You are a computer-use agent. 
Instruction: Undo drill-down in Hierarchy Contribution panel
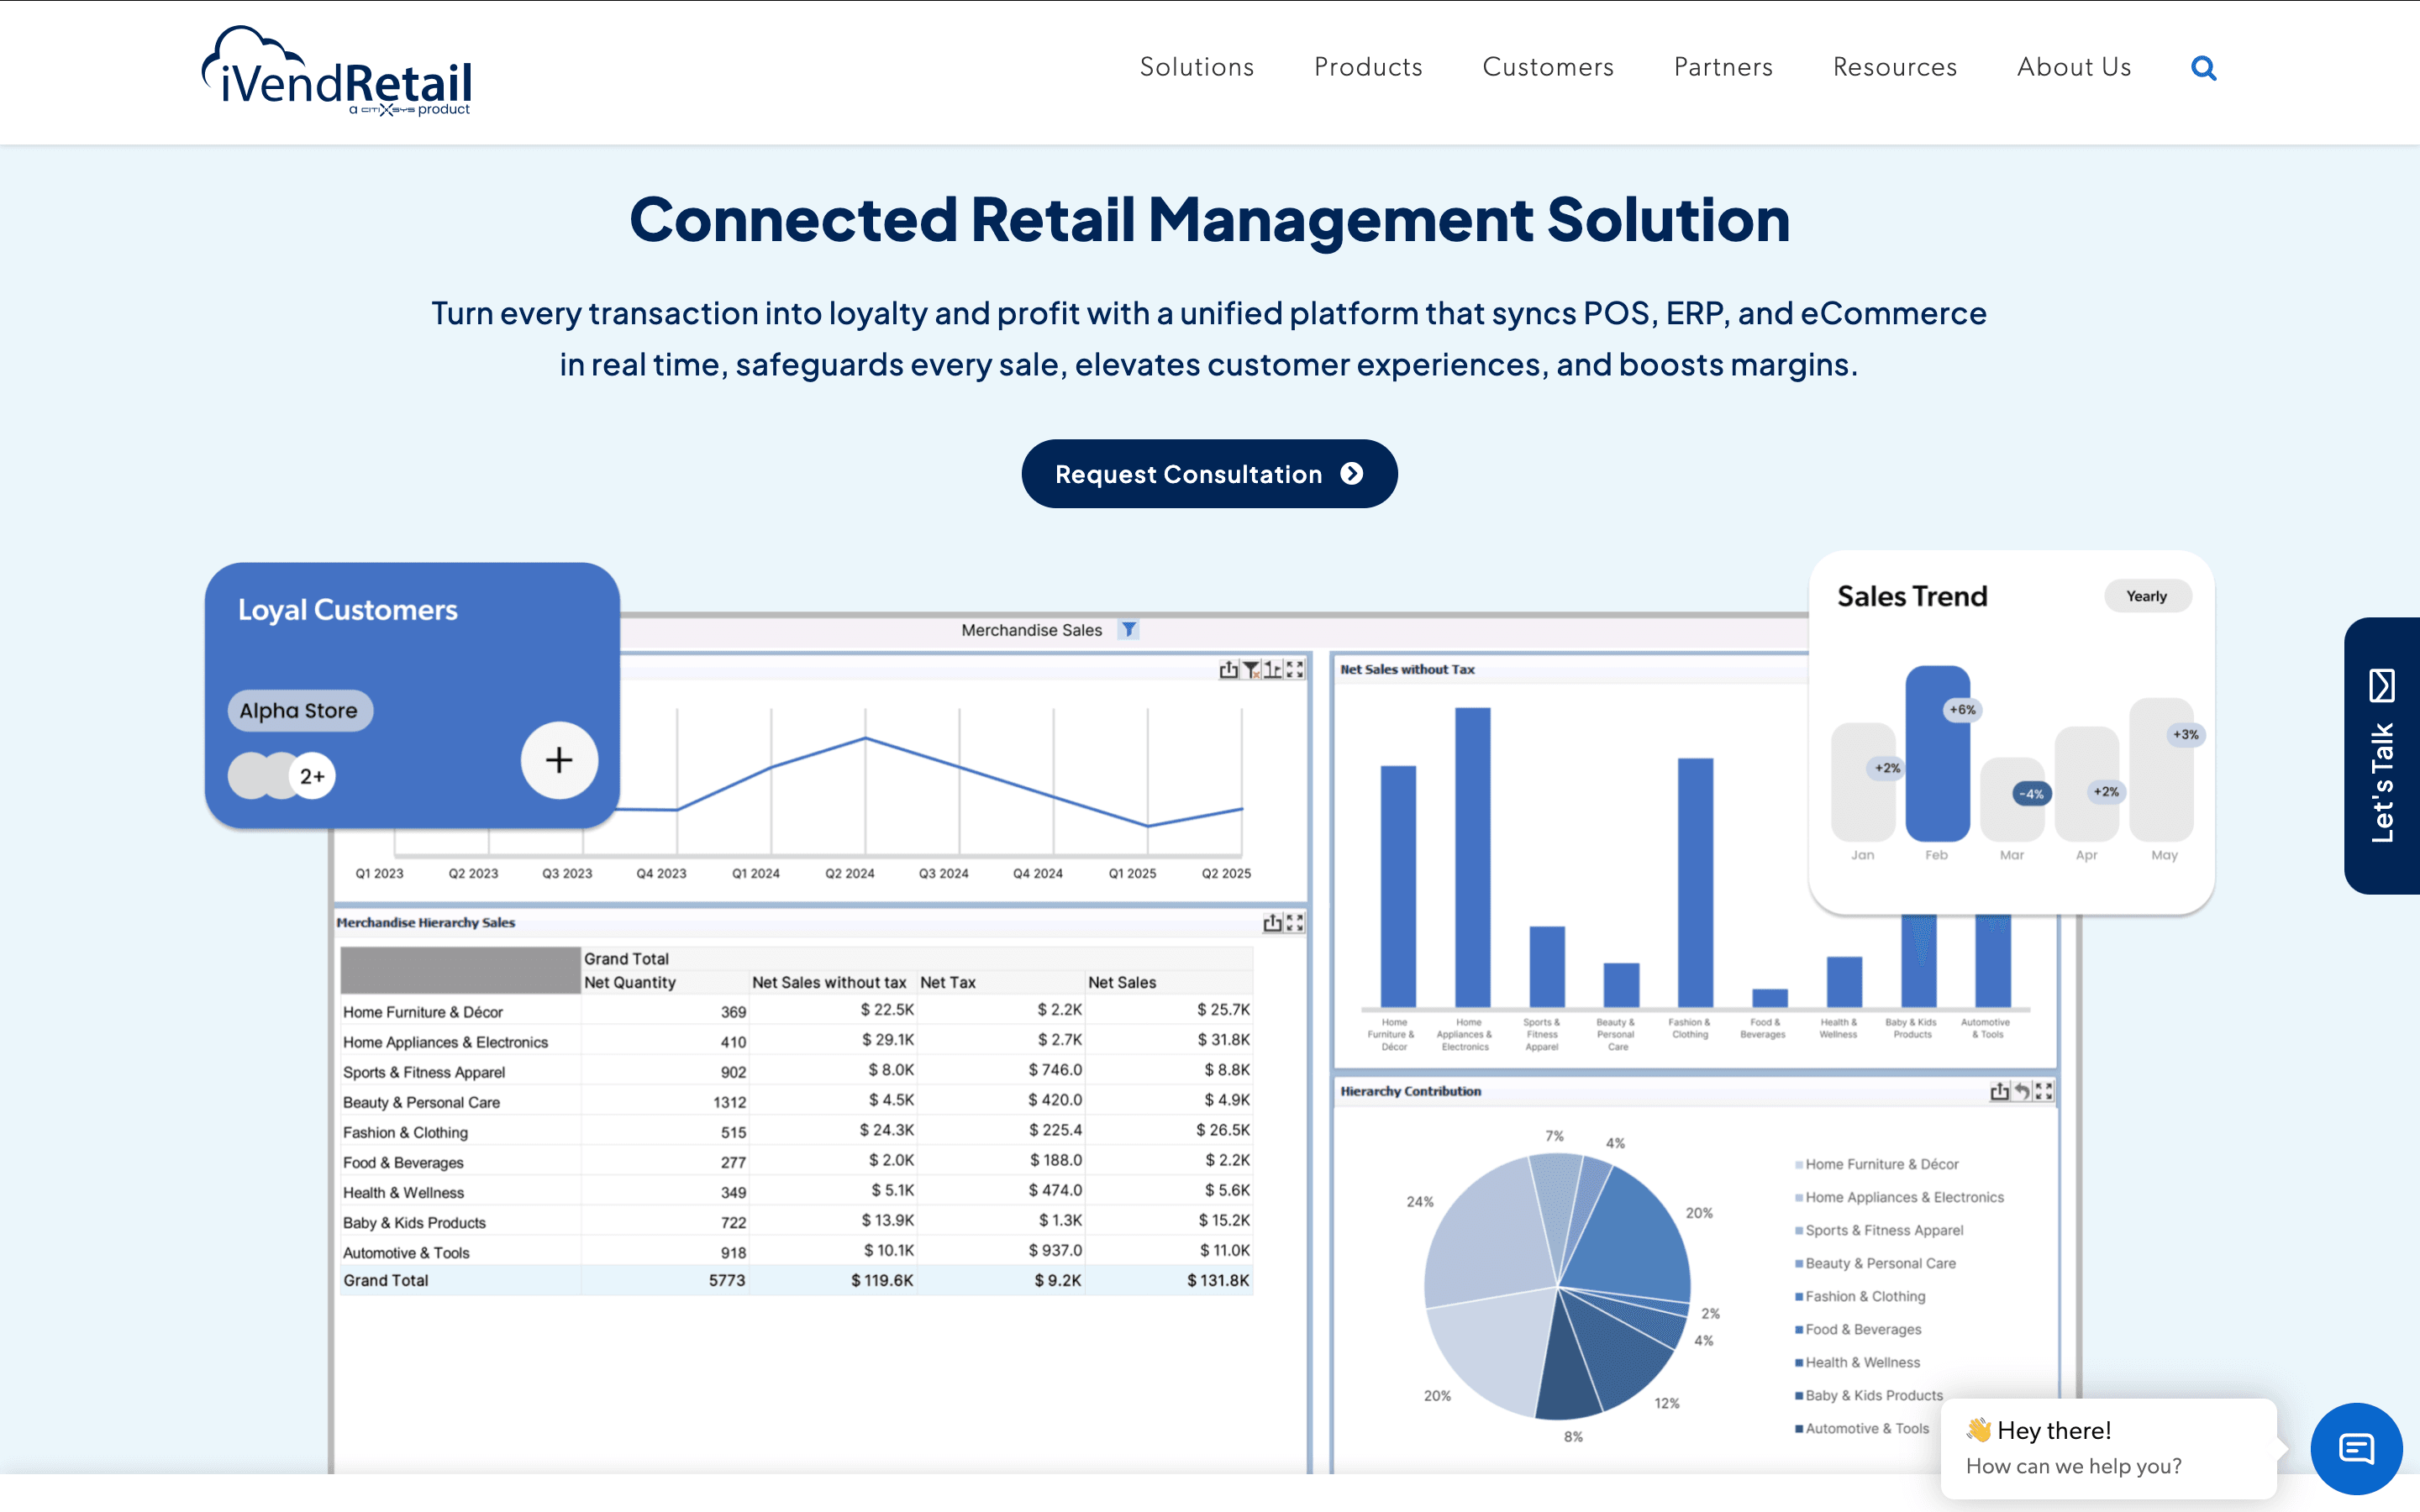(x=2021, y=1091)
